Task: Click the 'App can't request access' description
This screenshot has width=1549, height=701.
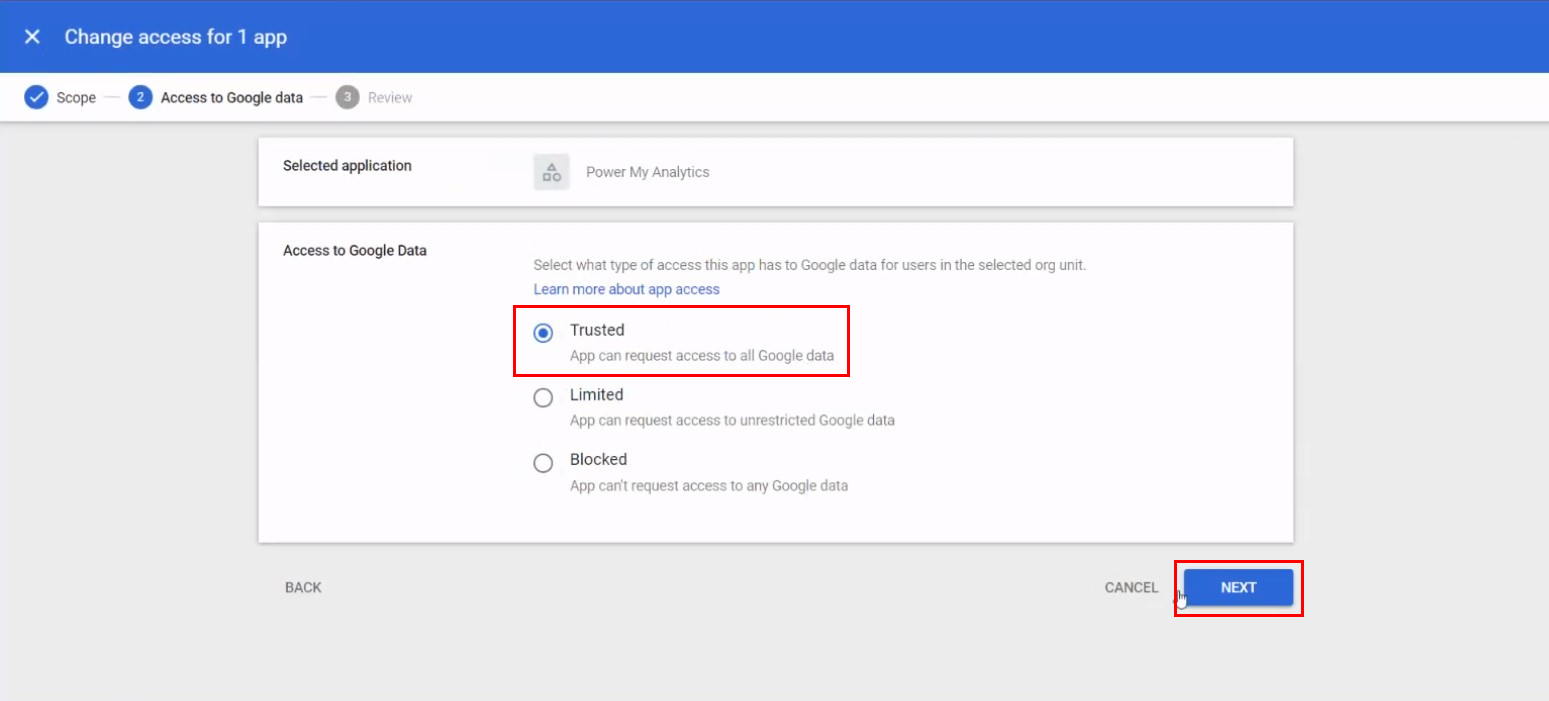Action: (708, 486)
